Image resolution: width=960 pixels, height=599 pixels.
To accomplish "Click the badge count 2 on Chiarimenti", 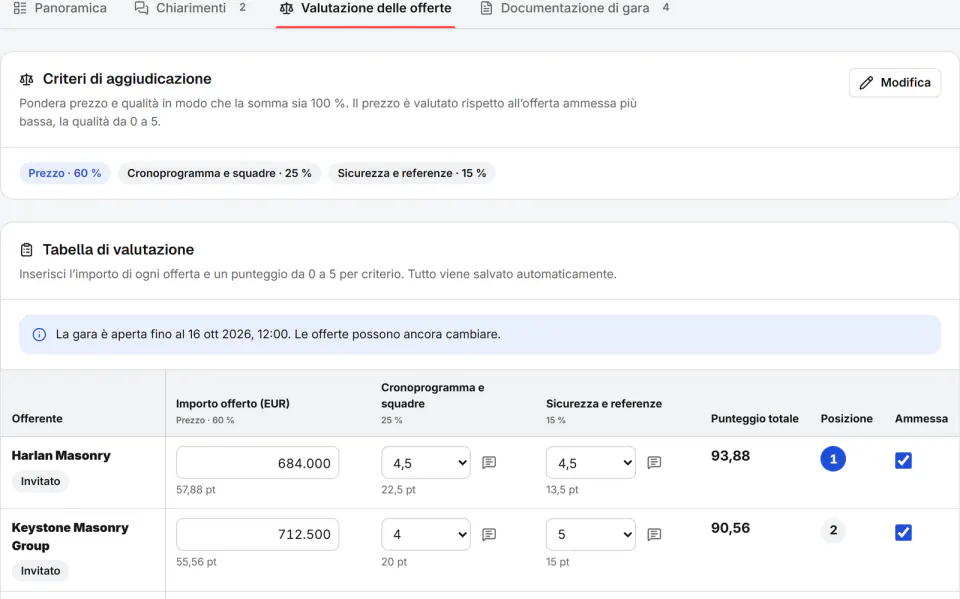I will click(x=242, y=8).
